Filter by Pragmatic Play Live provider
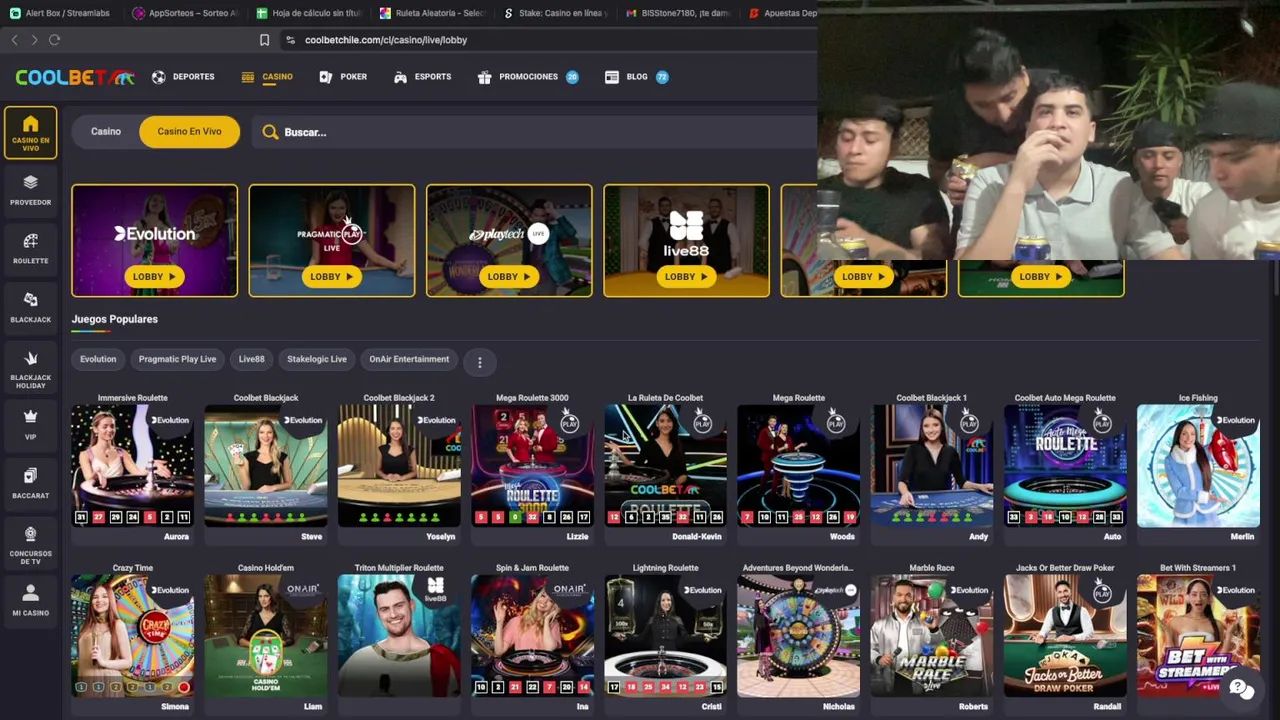Viewport: 1280px width, 720px height. tap(177, 359)
